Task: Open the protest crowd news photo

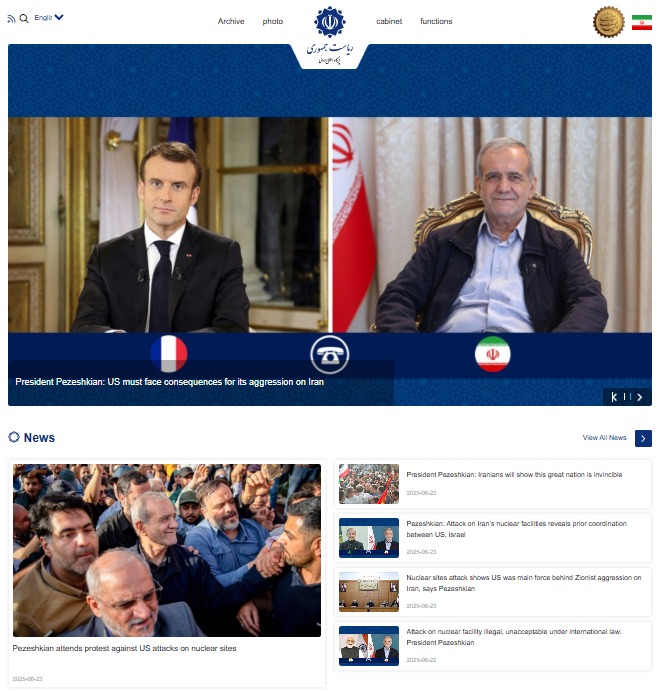Action: (167, 550)
